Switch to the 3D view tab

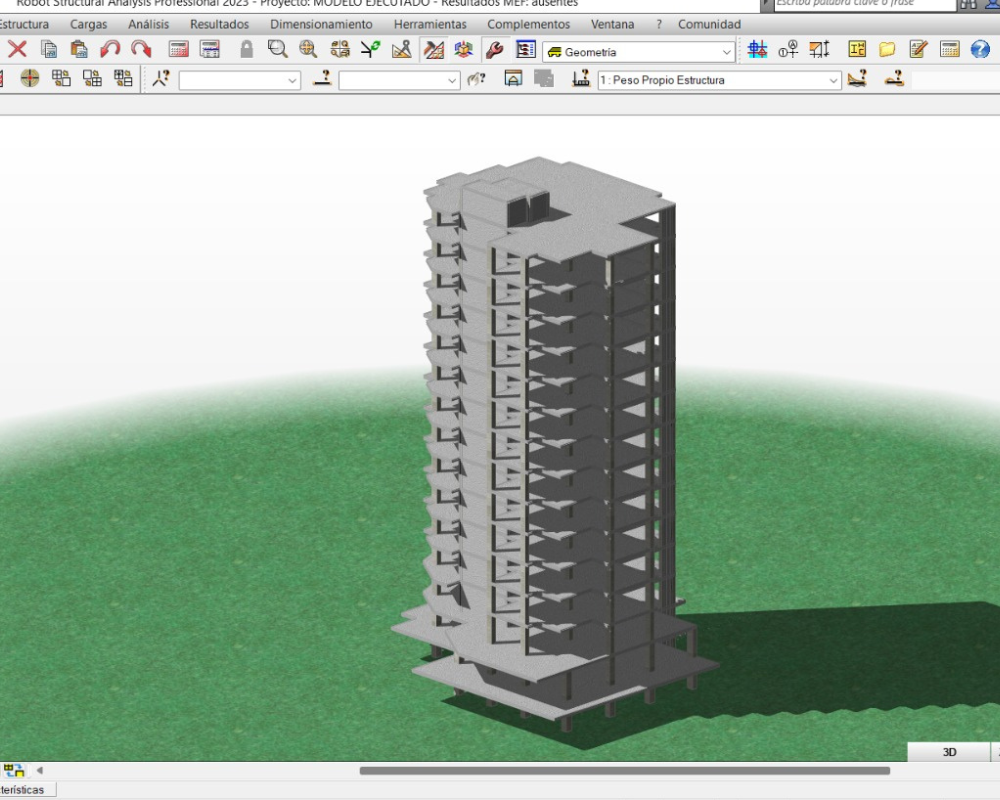click(949, 752)
